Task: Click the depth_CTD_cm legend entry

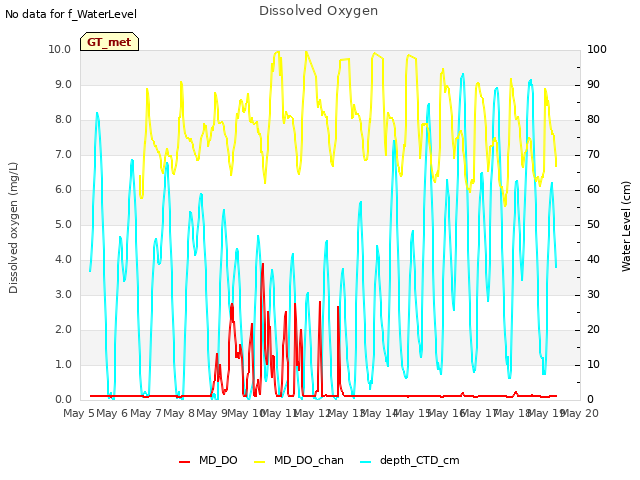Action: tap(410, 460)
